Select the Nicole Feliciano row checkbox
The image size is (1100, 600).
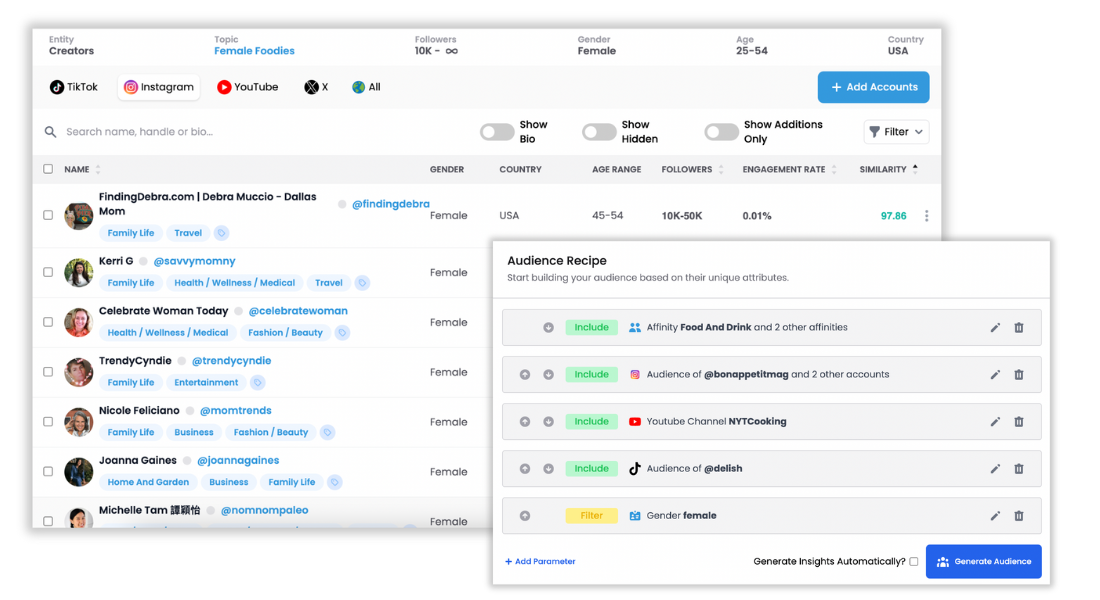coord(48,422)
